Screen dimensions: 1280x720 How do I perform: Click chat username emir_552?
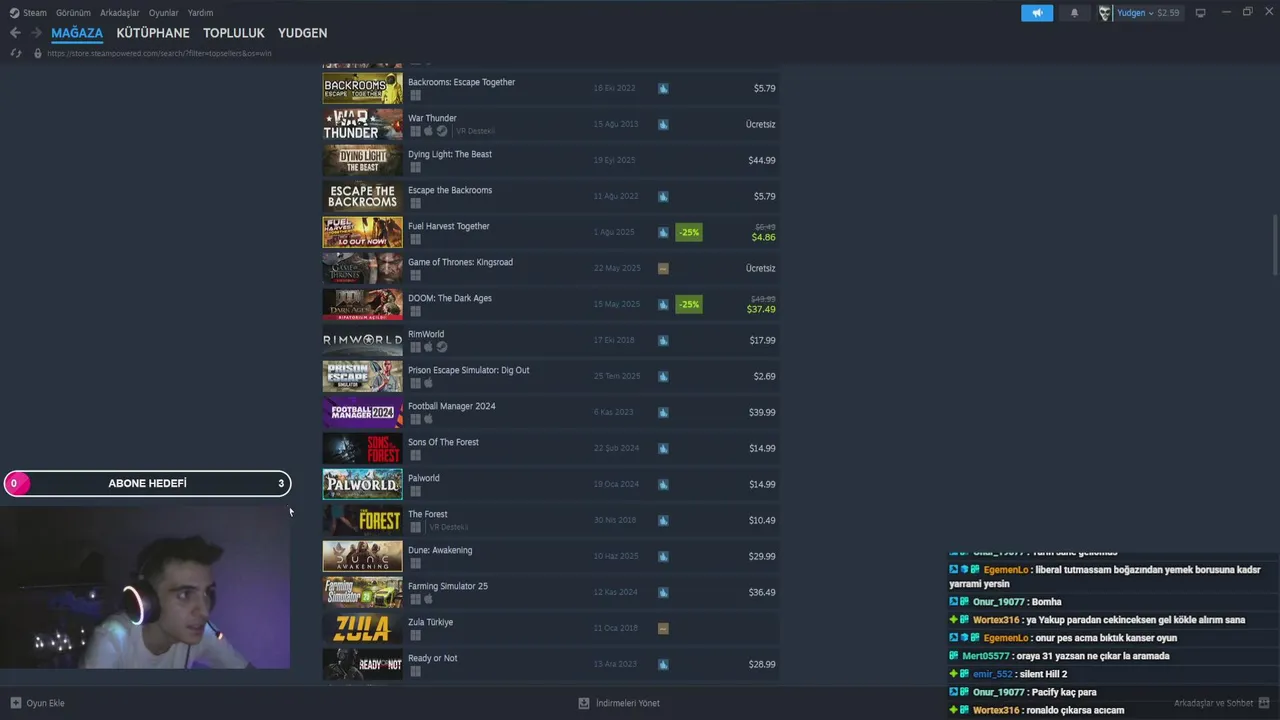(993, 674)
